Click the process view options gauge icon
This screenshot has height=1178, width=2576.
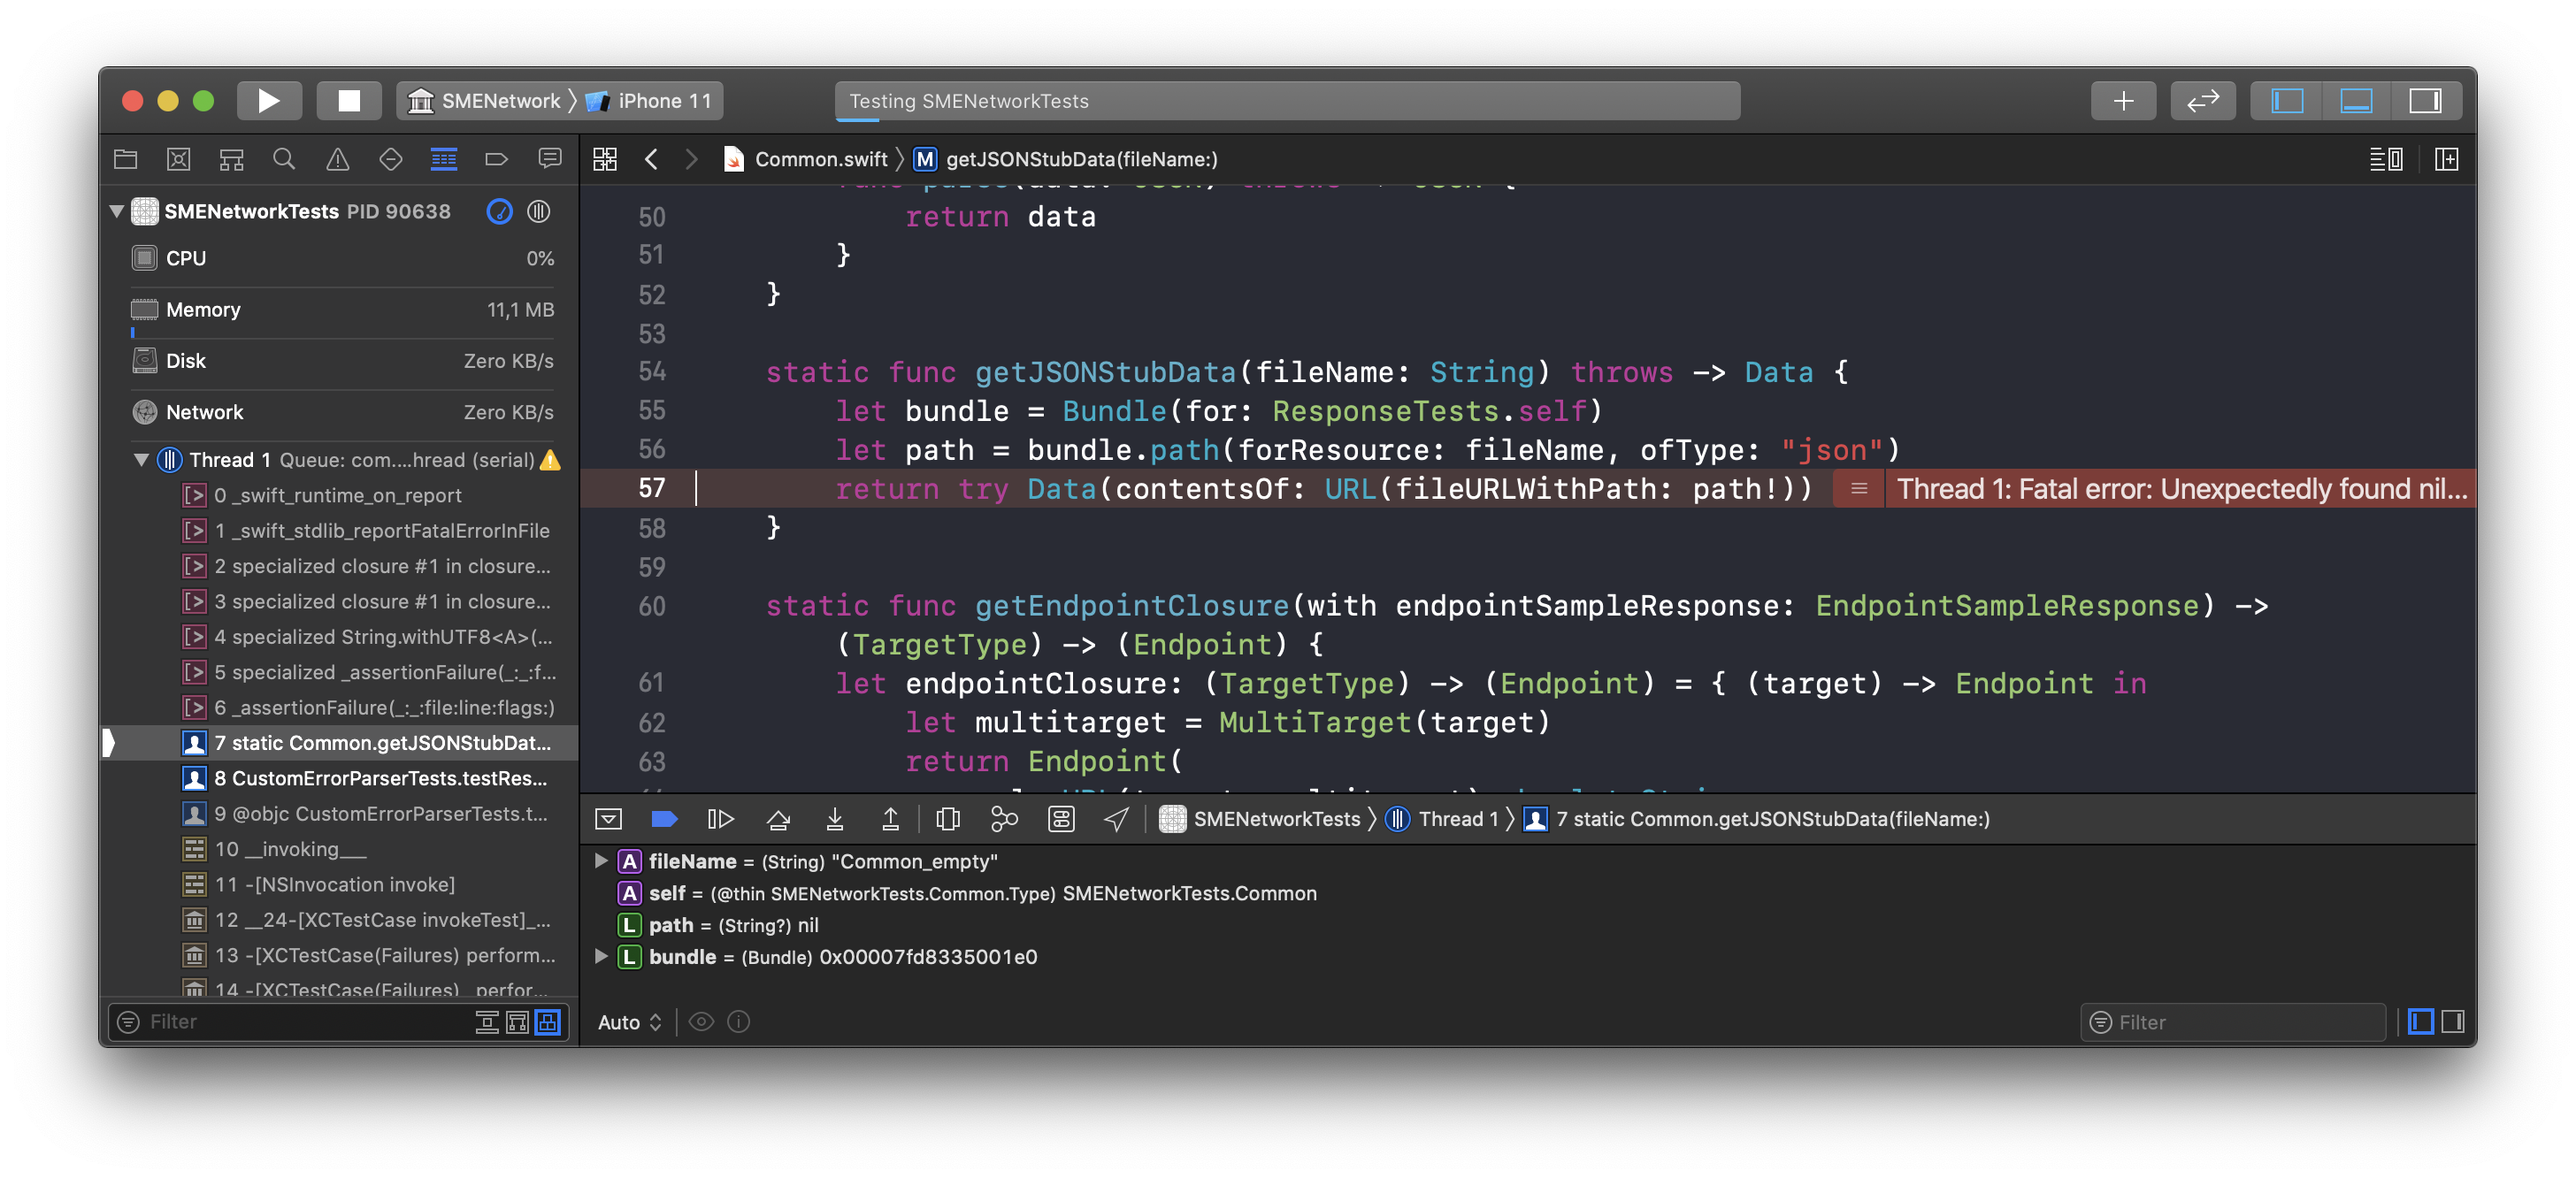click(x=499, y=211)
